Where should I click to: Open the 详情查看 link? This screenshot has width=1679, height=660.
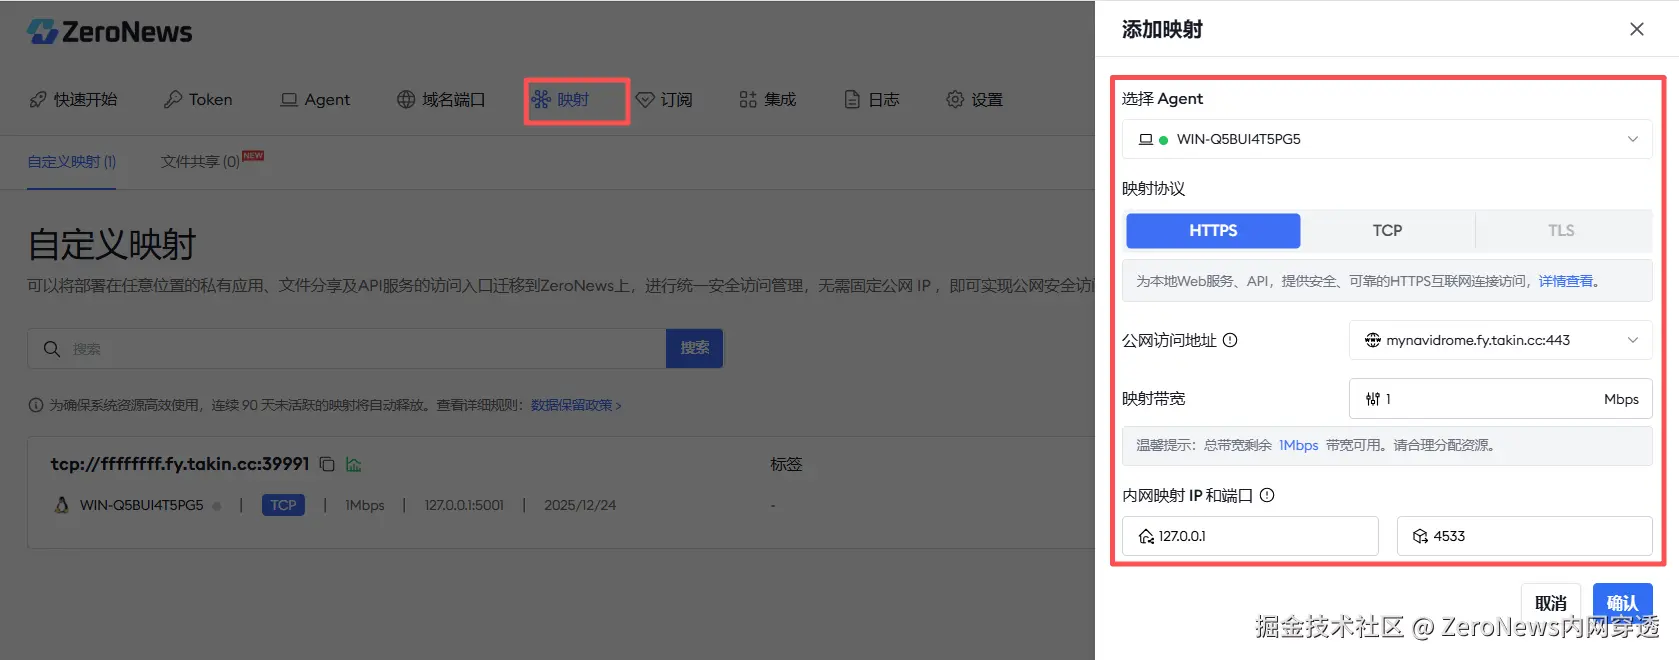[x=1566, y=281]
